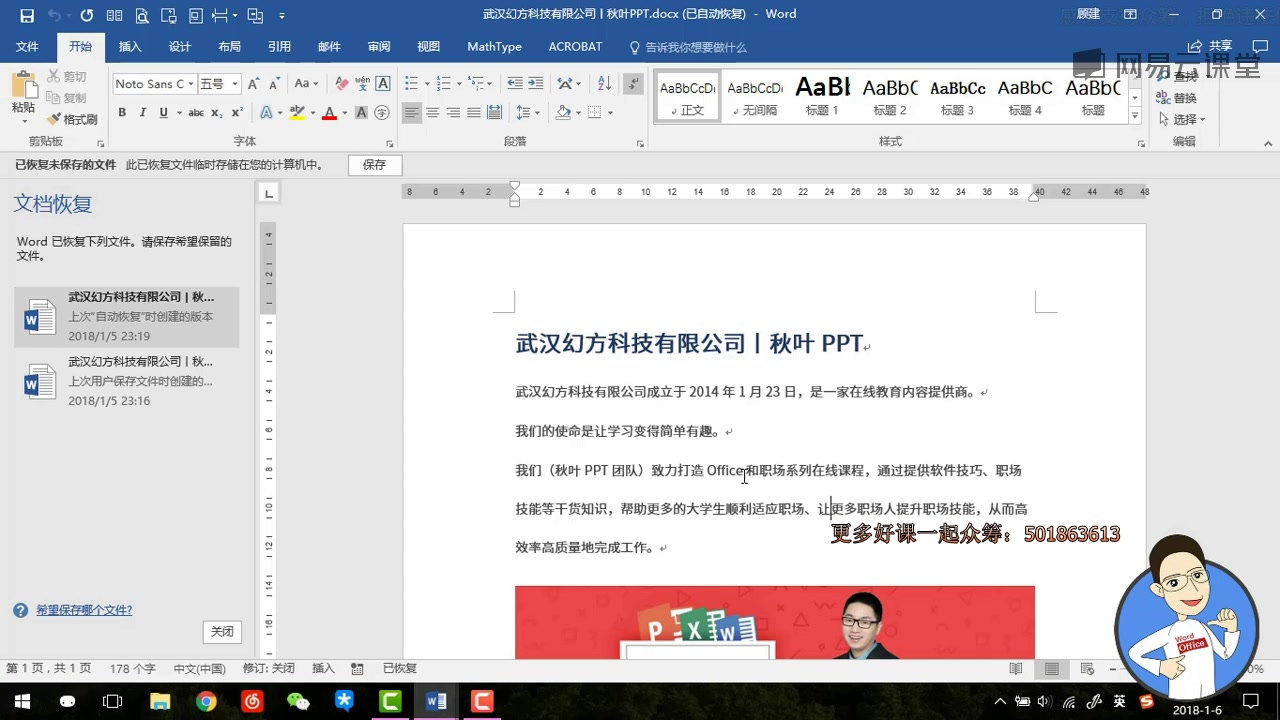Open Print Preview from the Quick Access Toolbar
Viewport: 1280px width, 720px height.
point(142,15)
